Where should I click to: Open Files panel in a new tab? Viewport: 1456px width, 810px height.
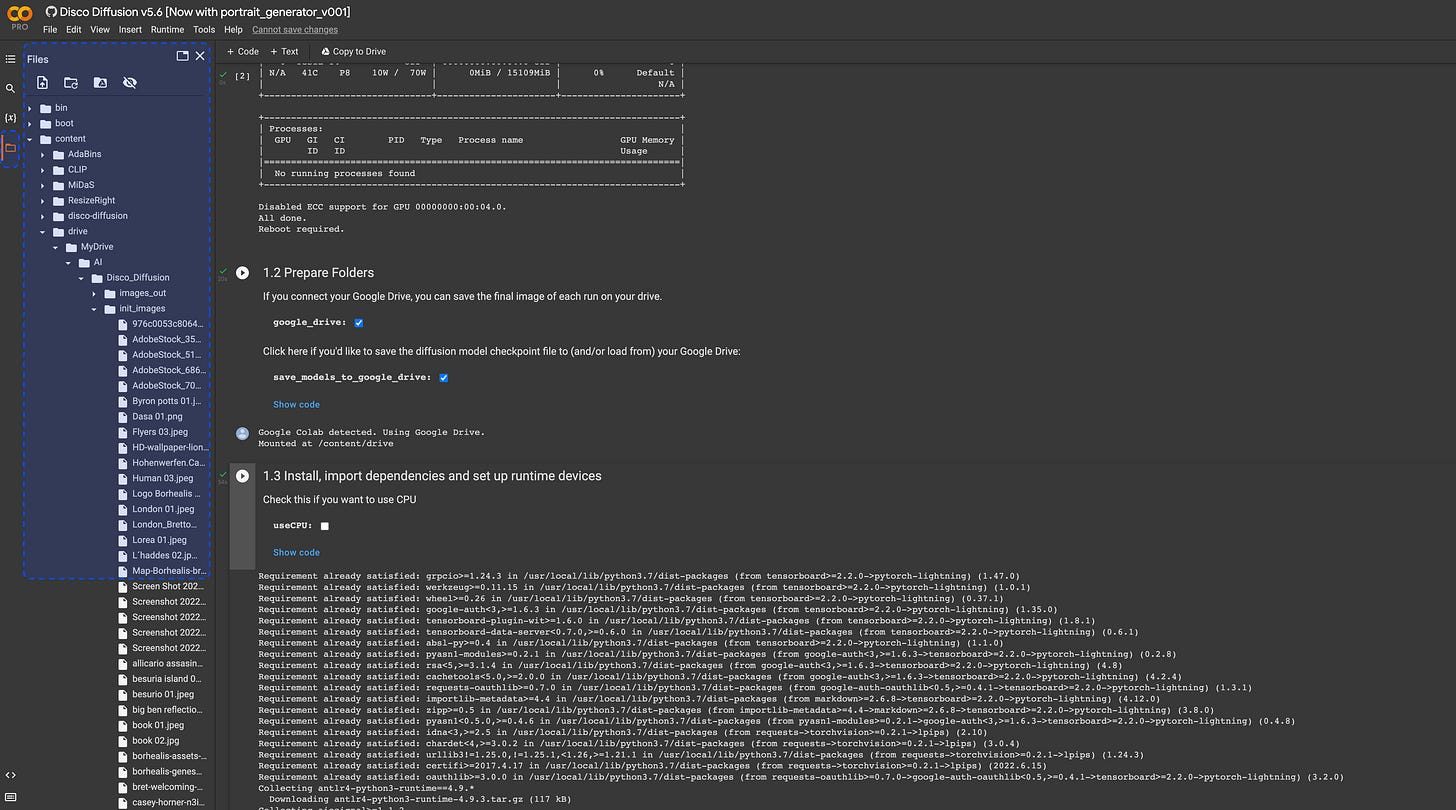(x=183, y=56)
